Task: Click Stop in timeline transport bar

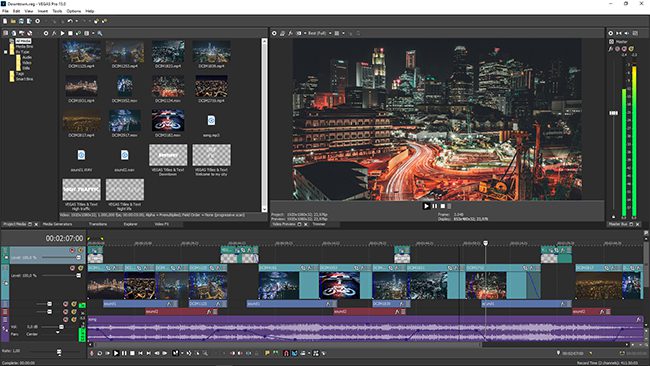Action: tap(132, 353)
